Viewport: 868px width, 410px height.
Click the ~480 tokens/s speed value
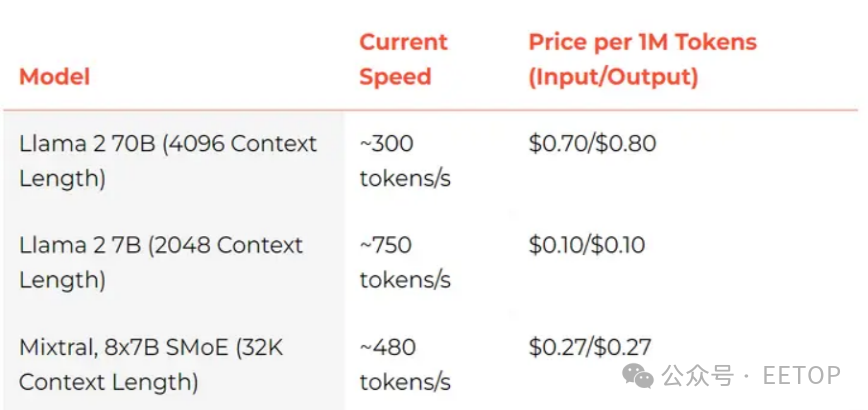coord(405,365)
